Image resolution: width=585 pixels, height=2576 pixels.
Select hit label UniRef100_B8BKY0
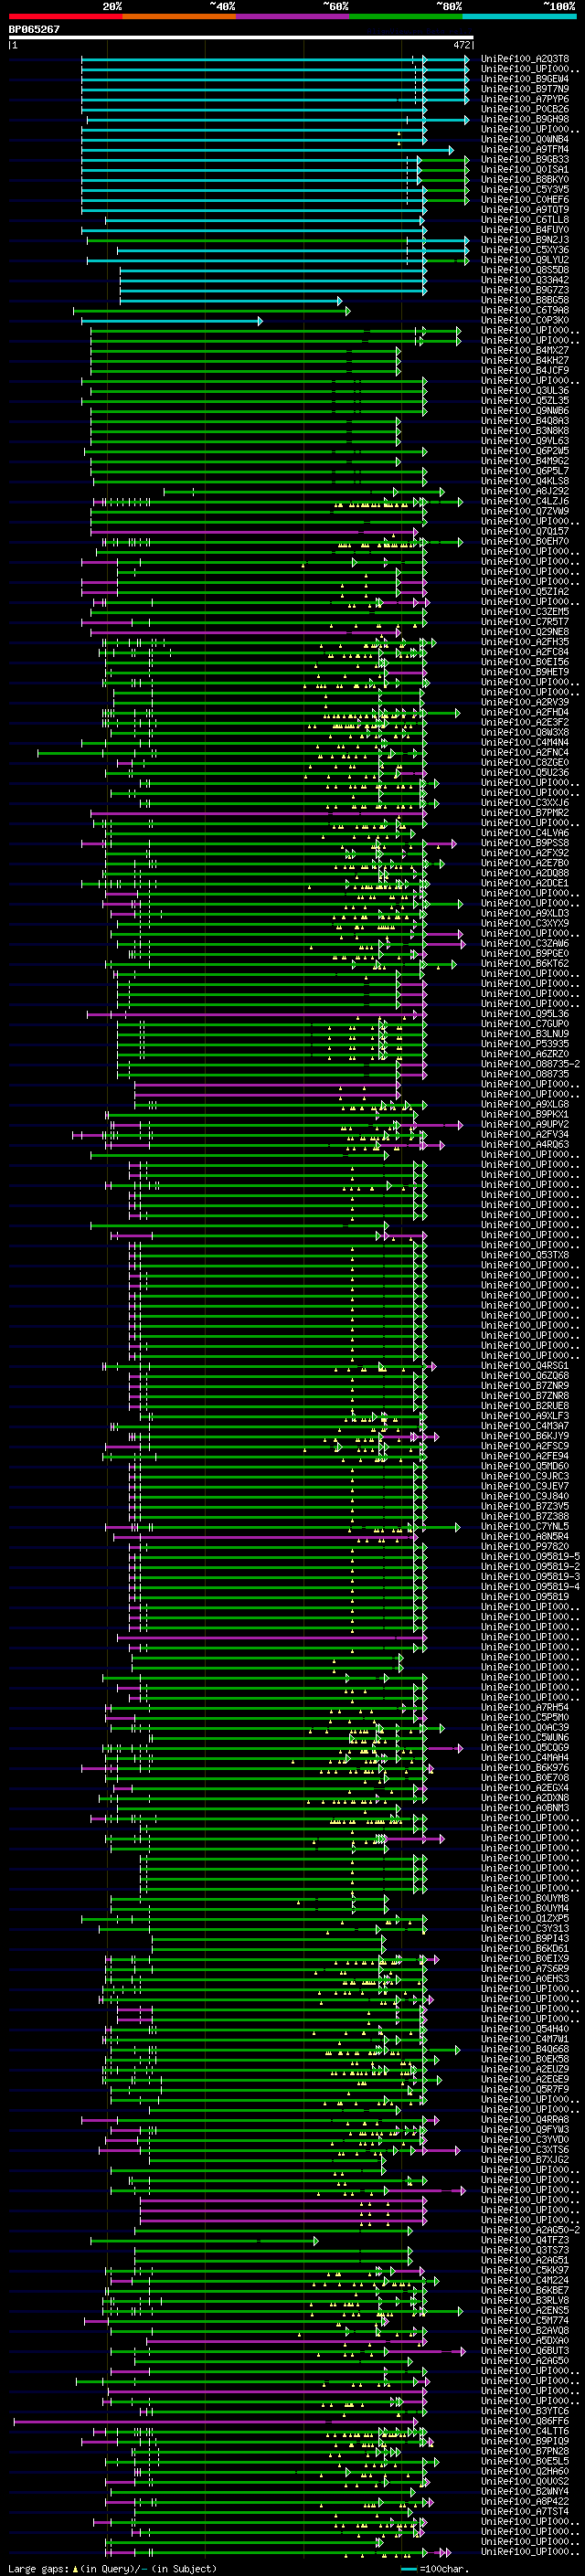525,179
